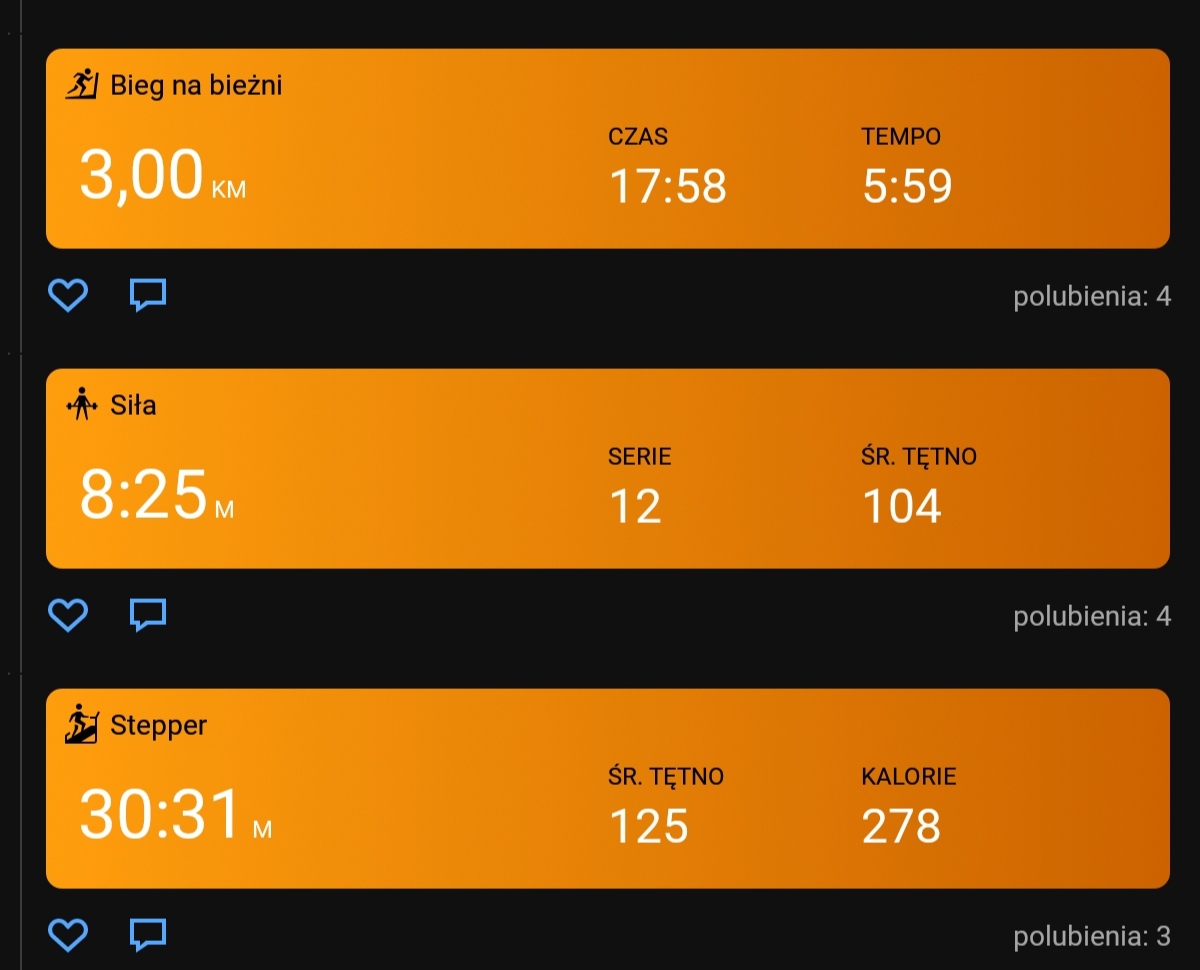
Task: Open the Siła activity card
Action: coord(608,468)
